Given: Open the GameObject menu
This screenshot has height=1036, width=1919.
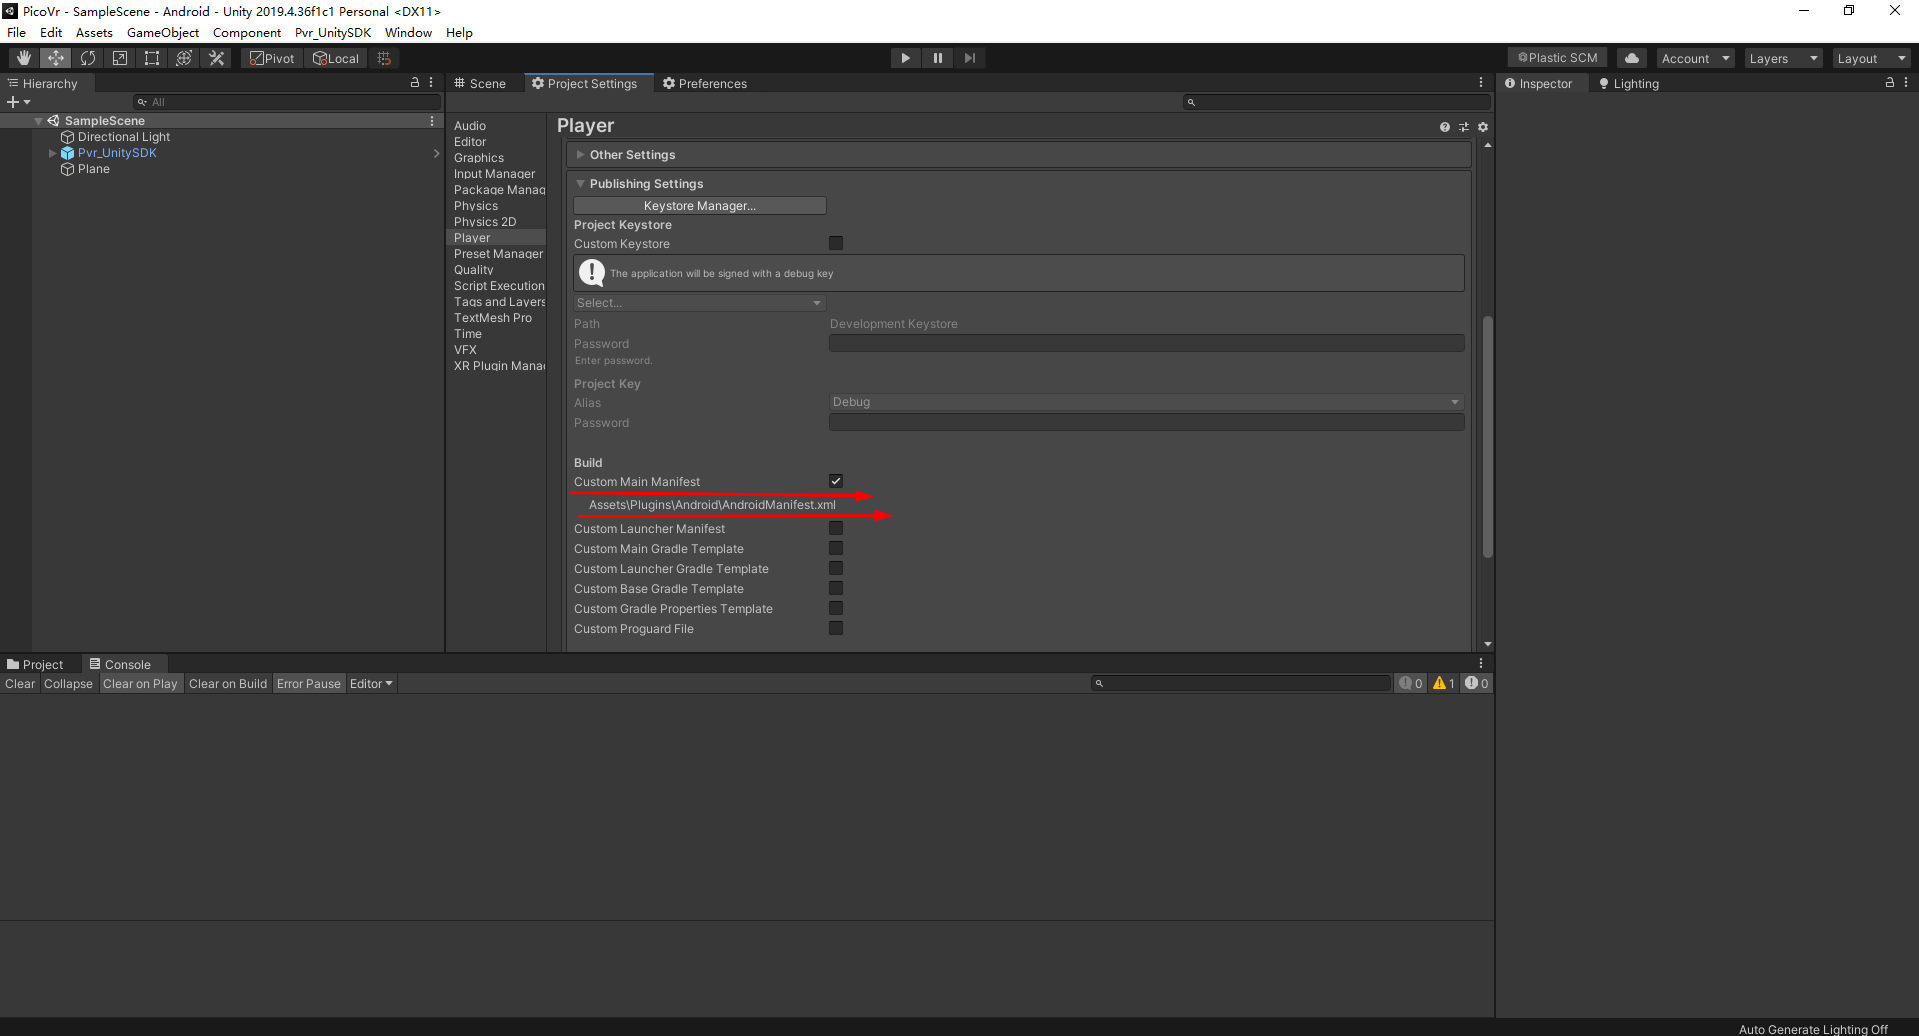Looking at the screenshot, I should click(x=162, y=32).
